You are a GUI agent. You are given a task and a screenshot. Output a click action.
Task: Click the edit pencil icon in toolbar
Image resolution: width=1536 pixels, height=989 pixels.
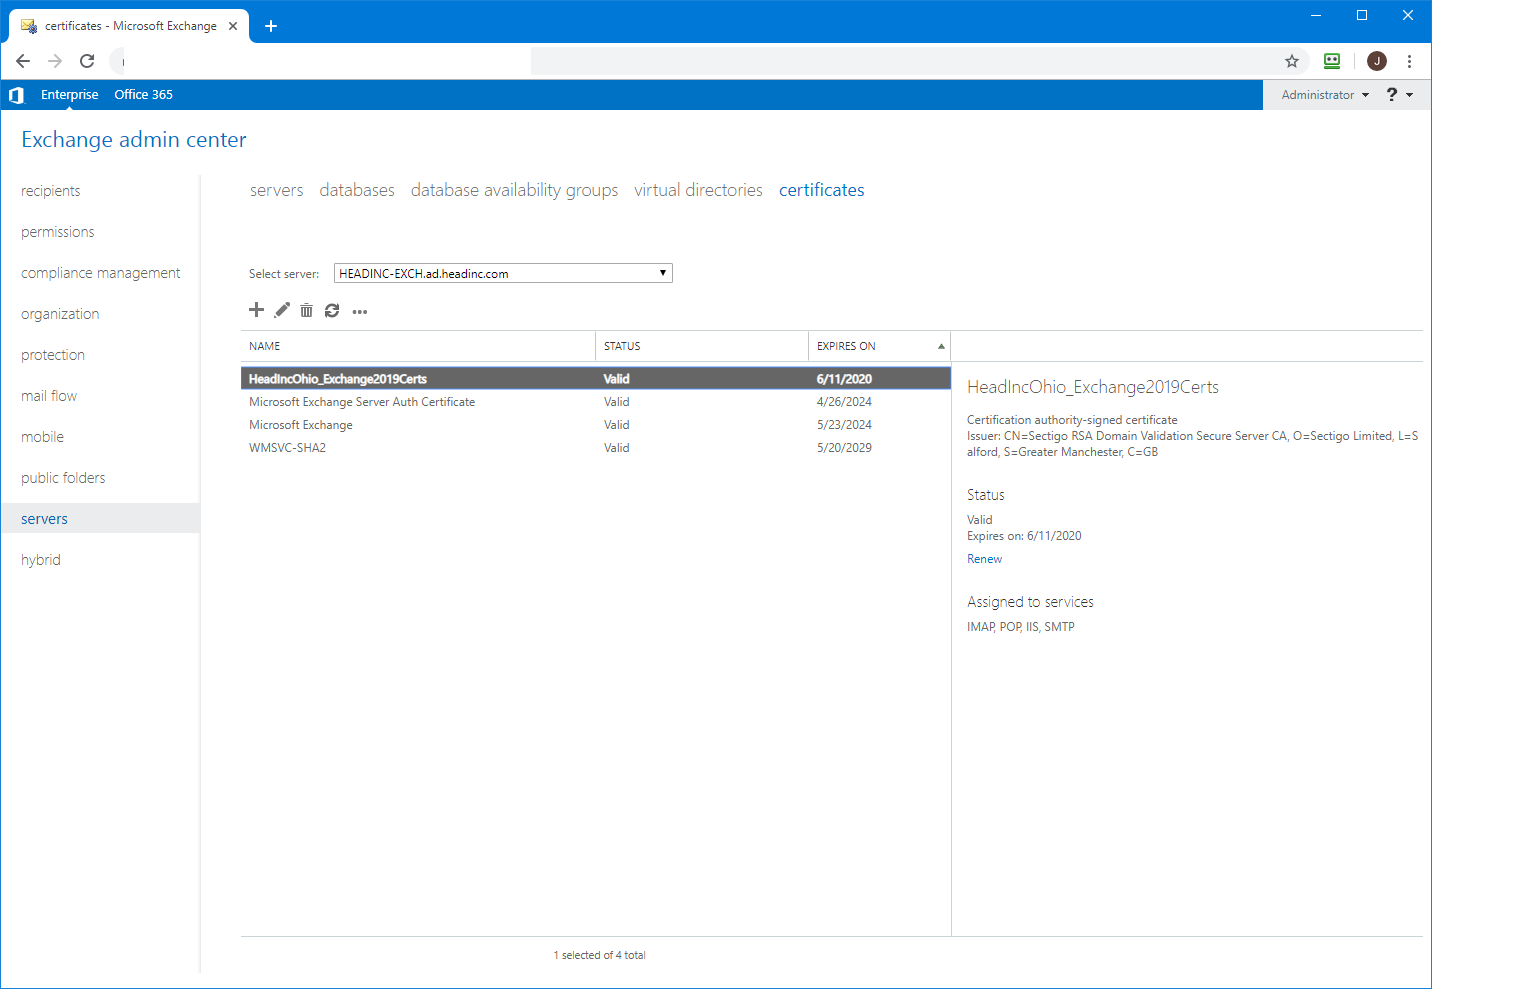[282, 310]
